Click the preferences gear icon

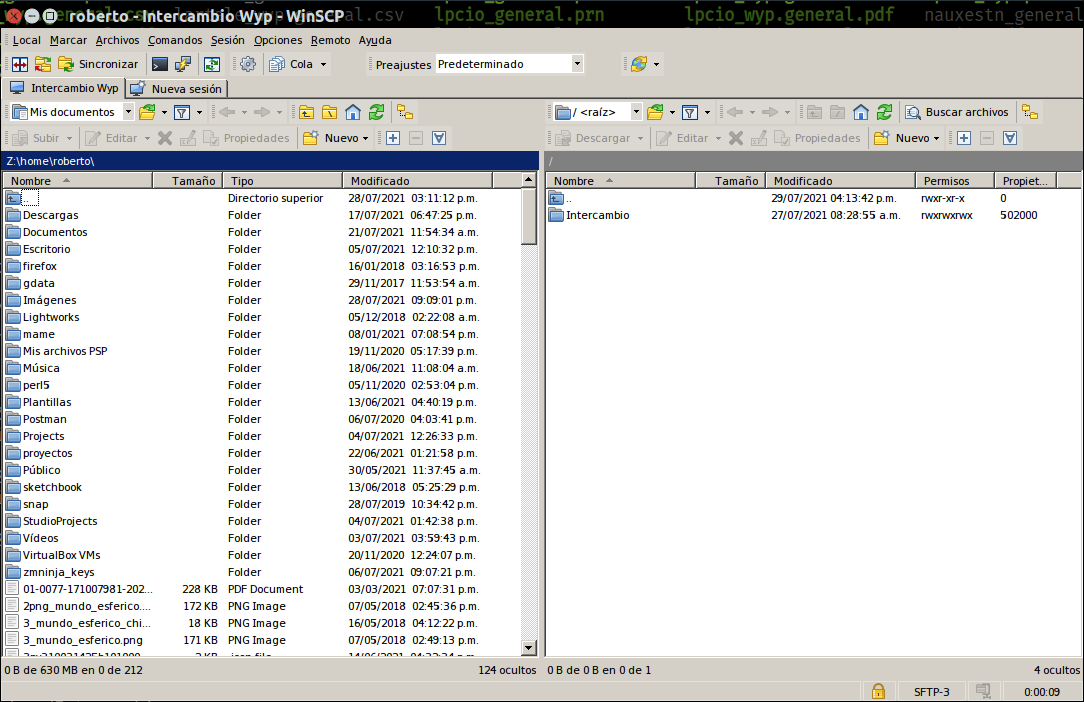pos(248,64)
